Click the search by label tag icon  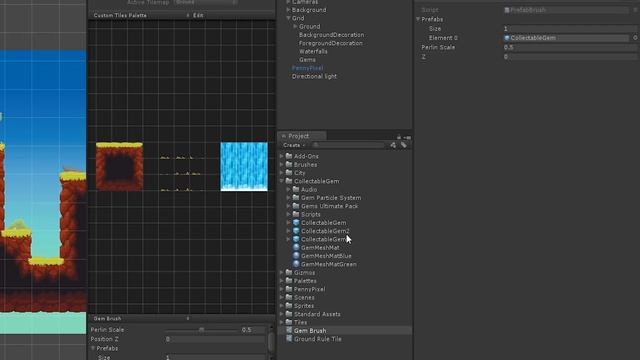click(x=404, y=145)
